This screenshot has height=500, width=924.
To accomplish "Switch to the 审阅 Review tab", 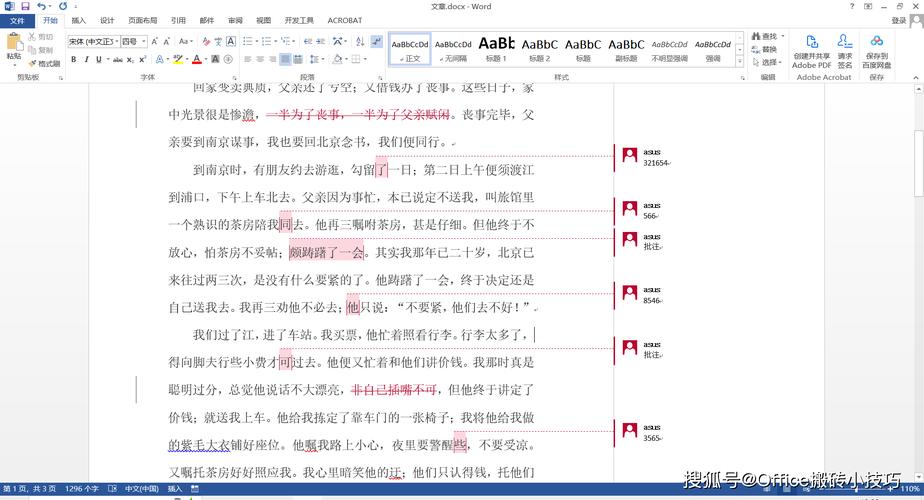I will [x=235, y=21].
